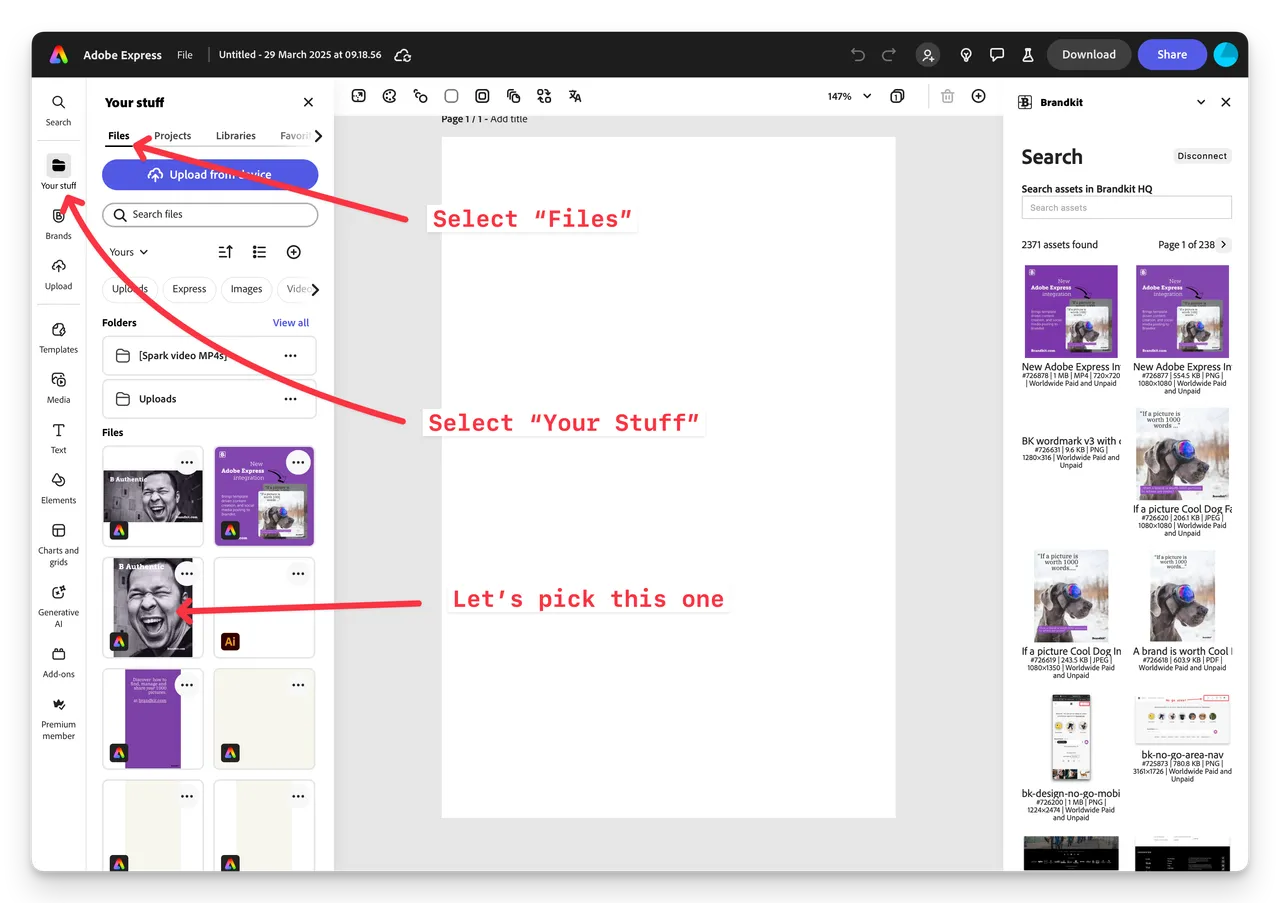Switch to the Projects tab

pos(173,136)
